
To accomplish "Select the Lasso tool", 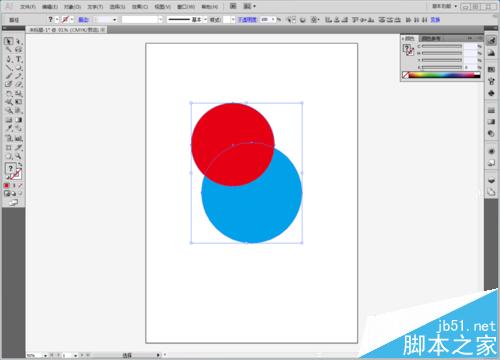I will click(19, 50).
